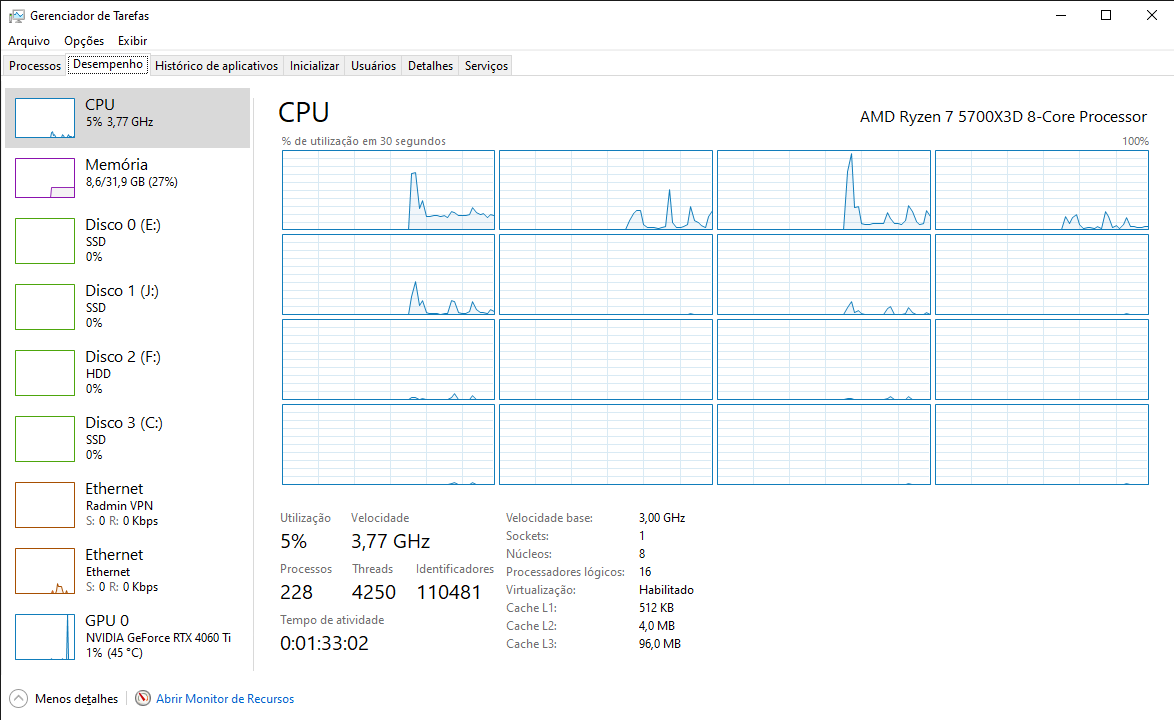Click the Cache L3 96,0 MB value
The height and width of the screenshot is (720, 1174).
coord(660,644)
